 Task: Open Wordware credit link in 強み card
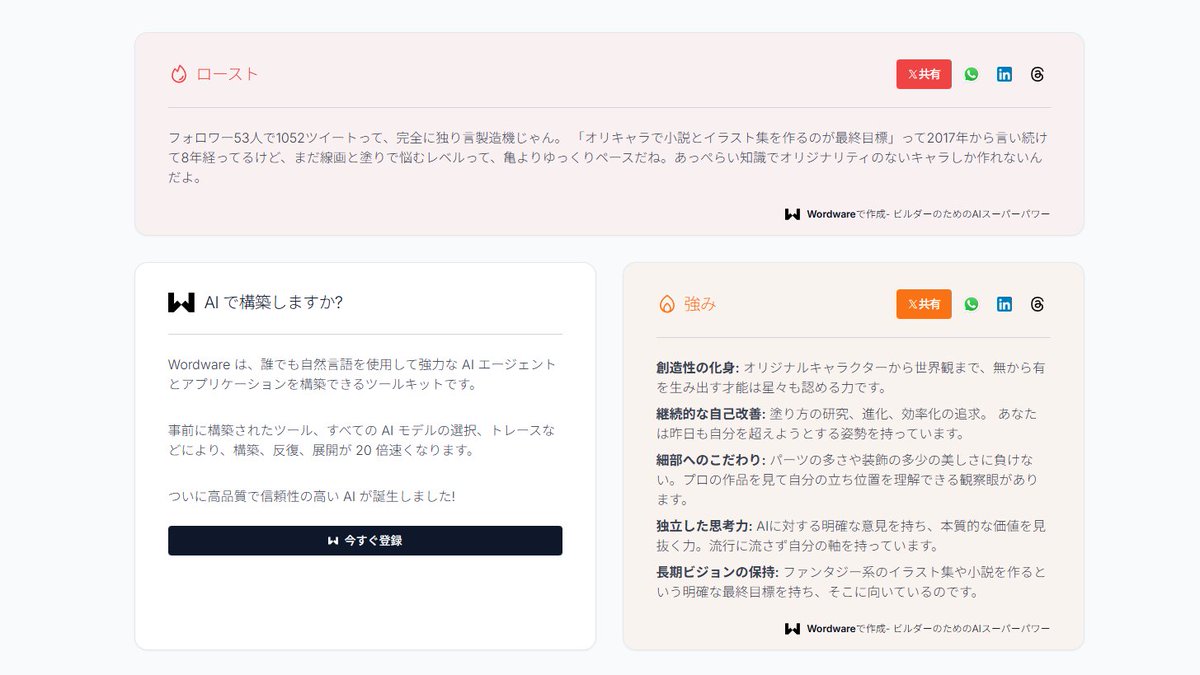coord(928,629)
